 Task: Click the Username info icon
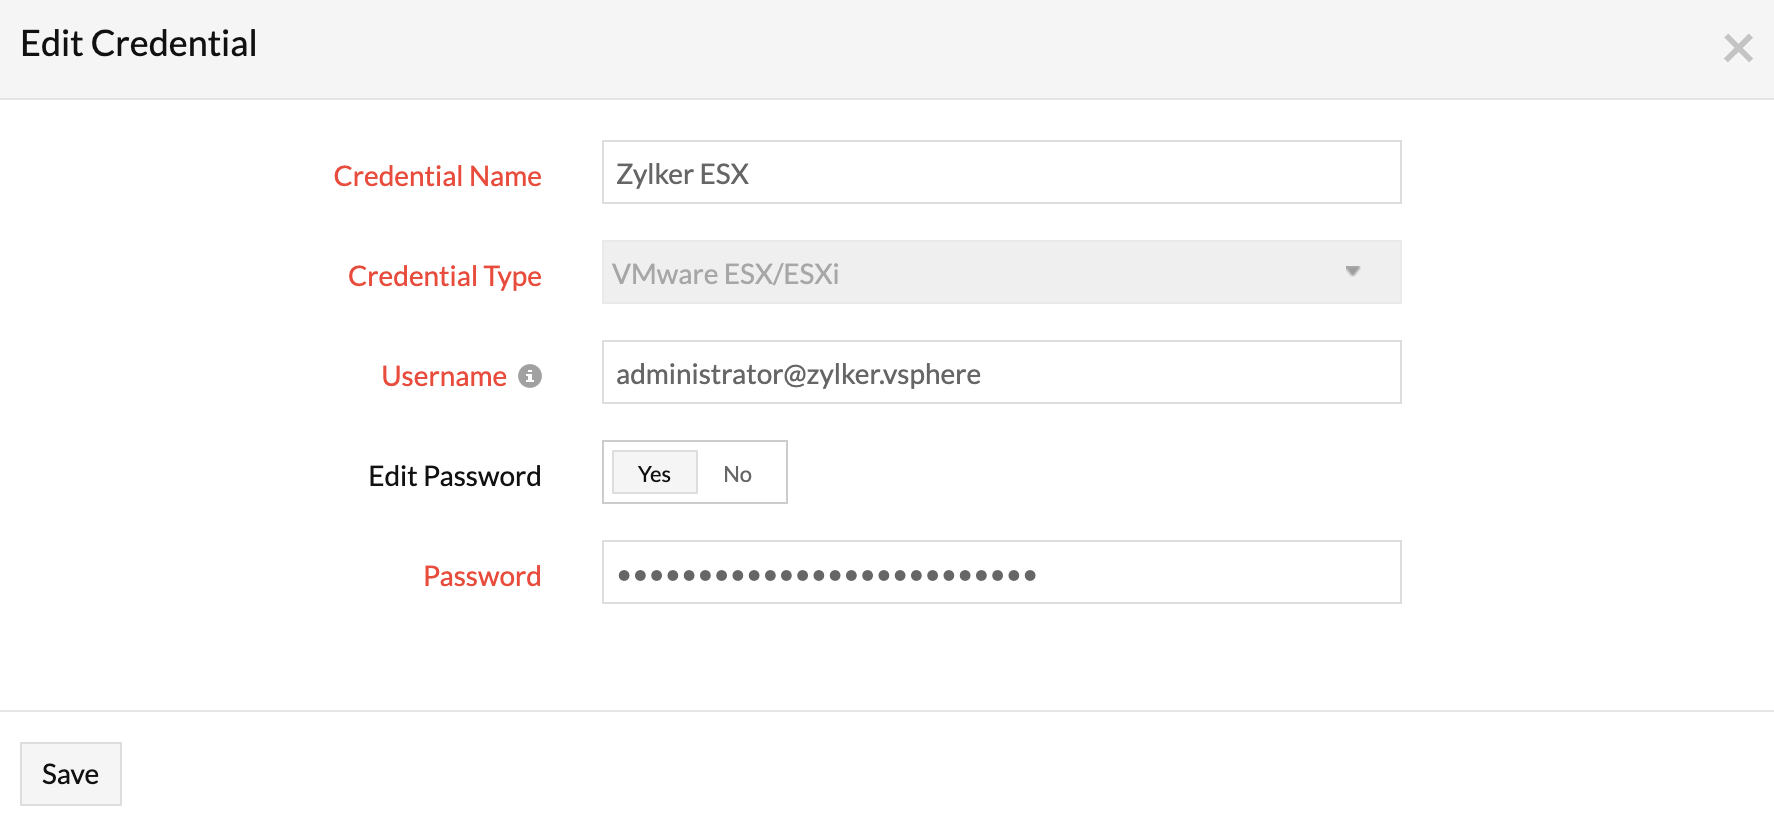pos(530,376)
